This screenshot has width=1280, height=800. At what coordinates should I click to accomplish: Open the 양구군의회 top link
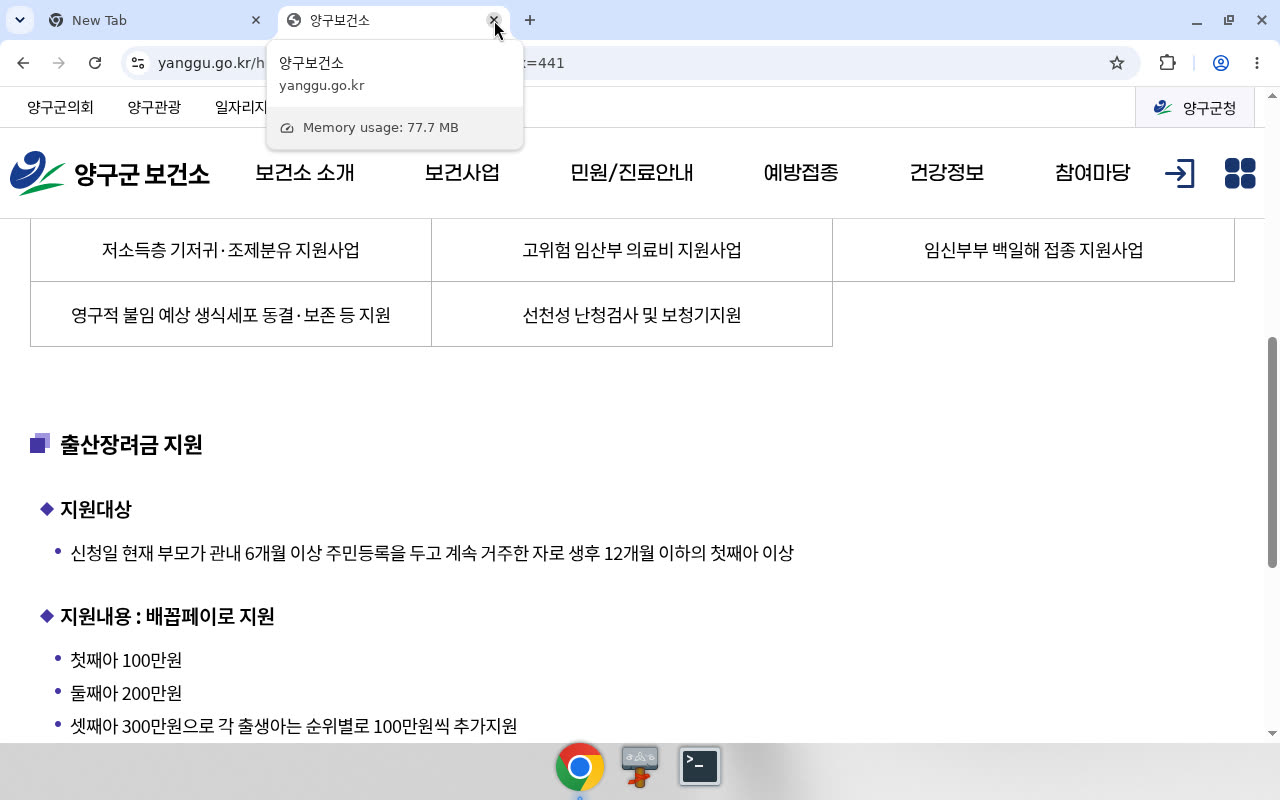tap(60, 107)
